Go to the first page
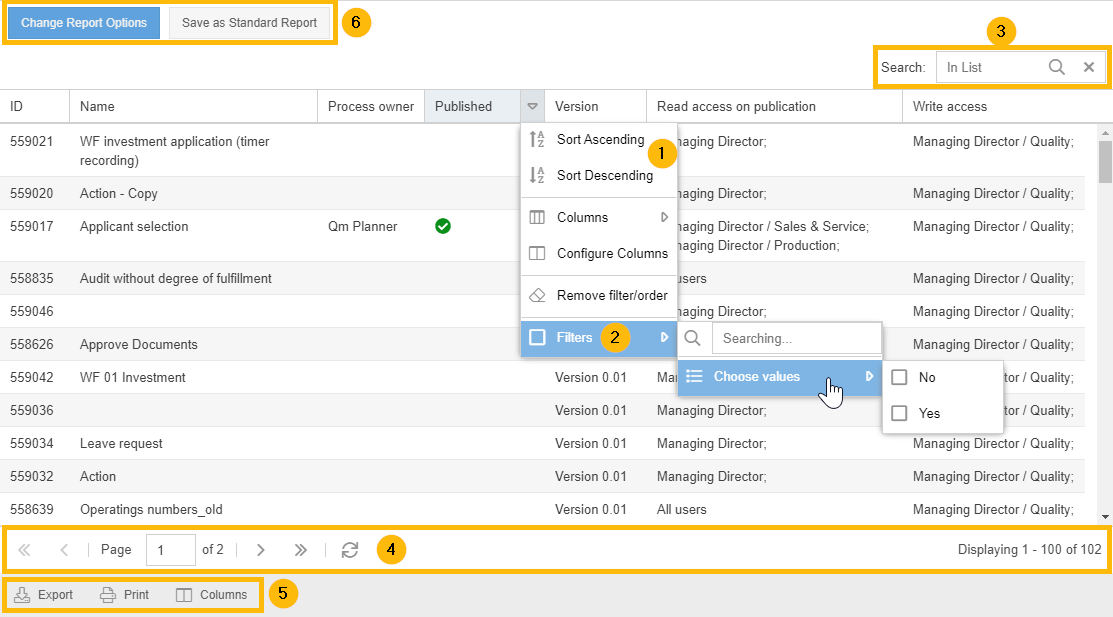This screenshot has width=1113, height=617. pyautogui.click(x=24, y=550)
